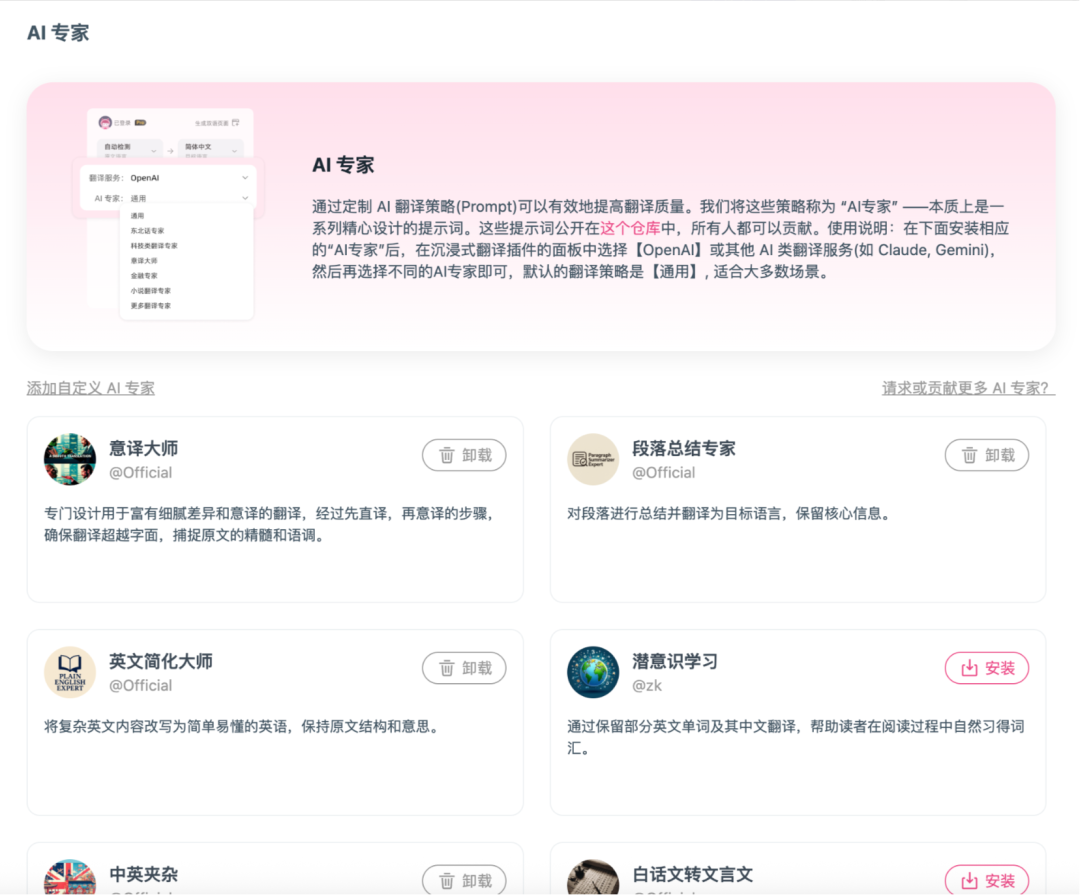The image size is (1080, 895).
Task: Click the 段落总结专家 avatar icon
Action: click(593, 460)
